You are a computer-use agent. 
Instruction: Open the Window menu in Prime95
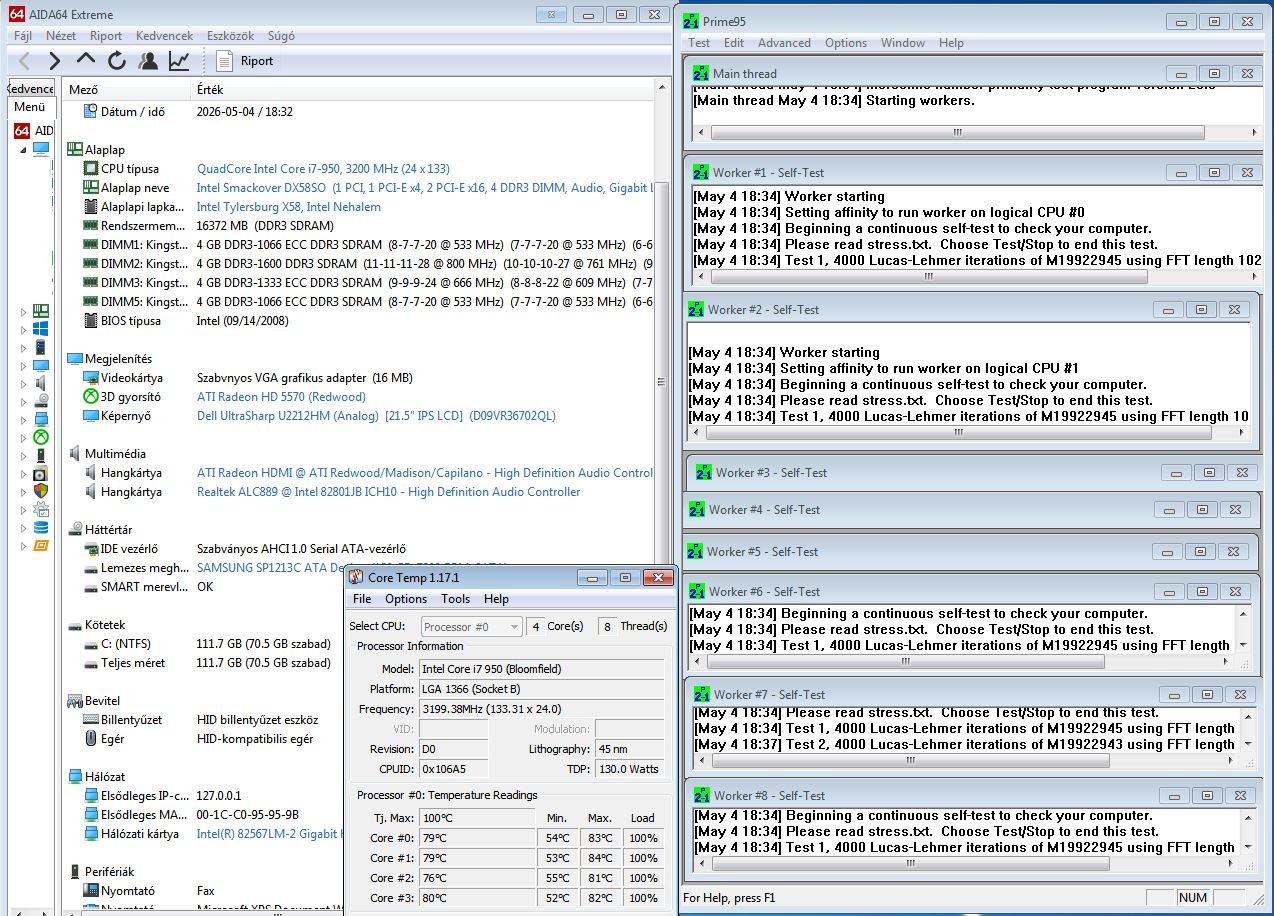tap(903, 43)
